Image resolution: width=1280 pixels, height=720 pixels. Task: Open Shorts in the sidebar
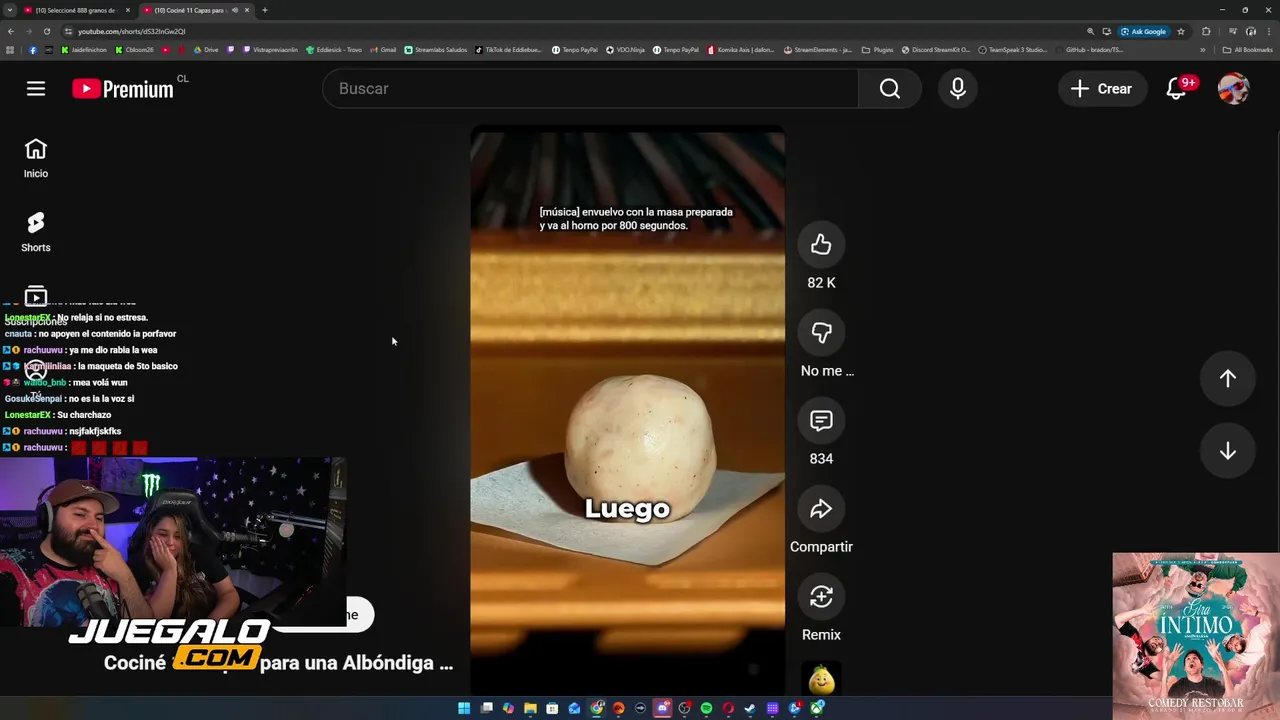tap(36, 232)
